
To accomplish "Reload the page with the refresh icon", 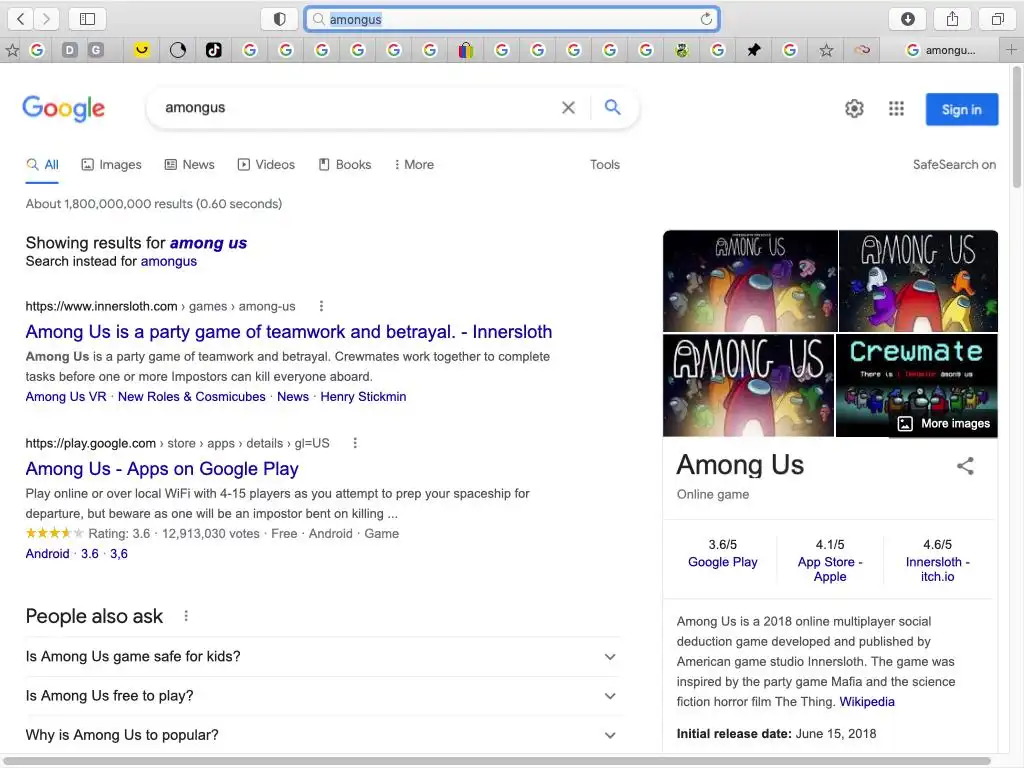I will click(x=706, y=19).
